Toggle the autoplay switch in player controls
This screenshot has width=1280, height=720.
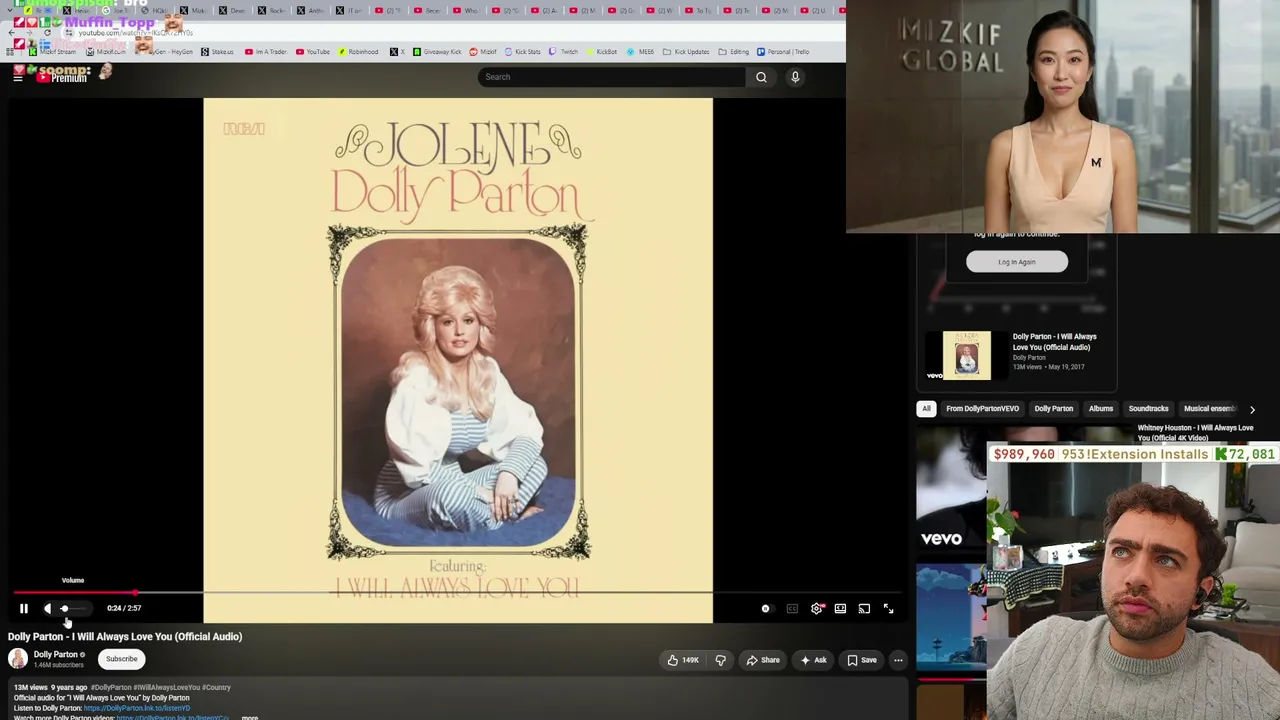tap(766, 608)
